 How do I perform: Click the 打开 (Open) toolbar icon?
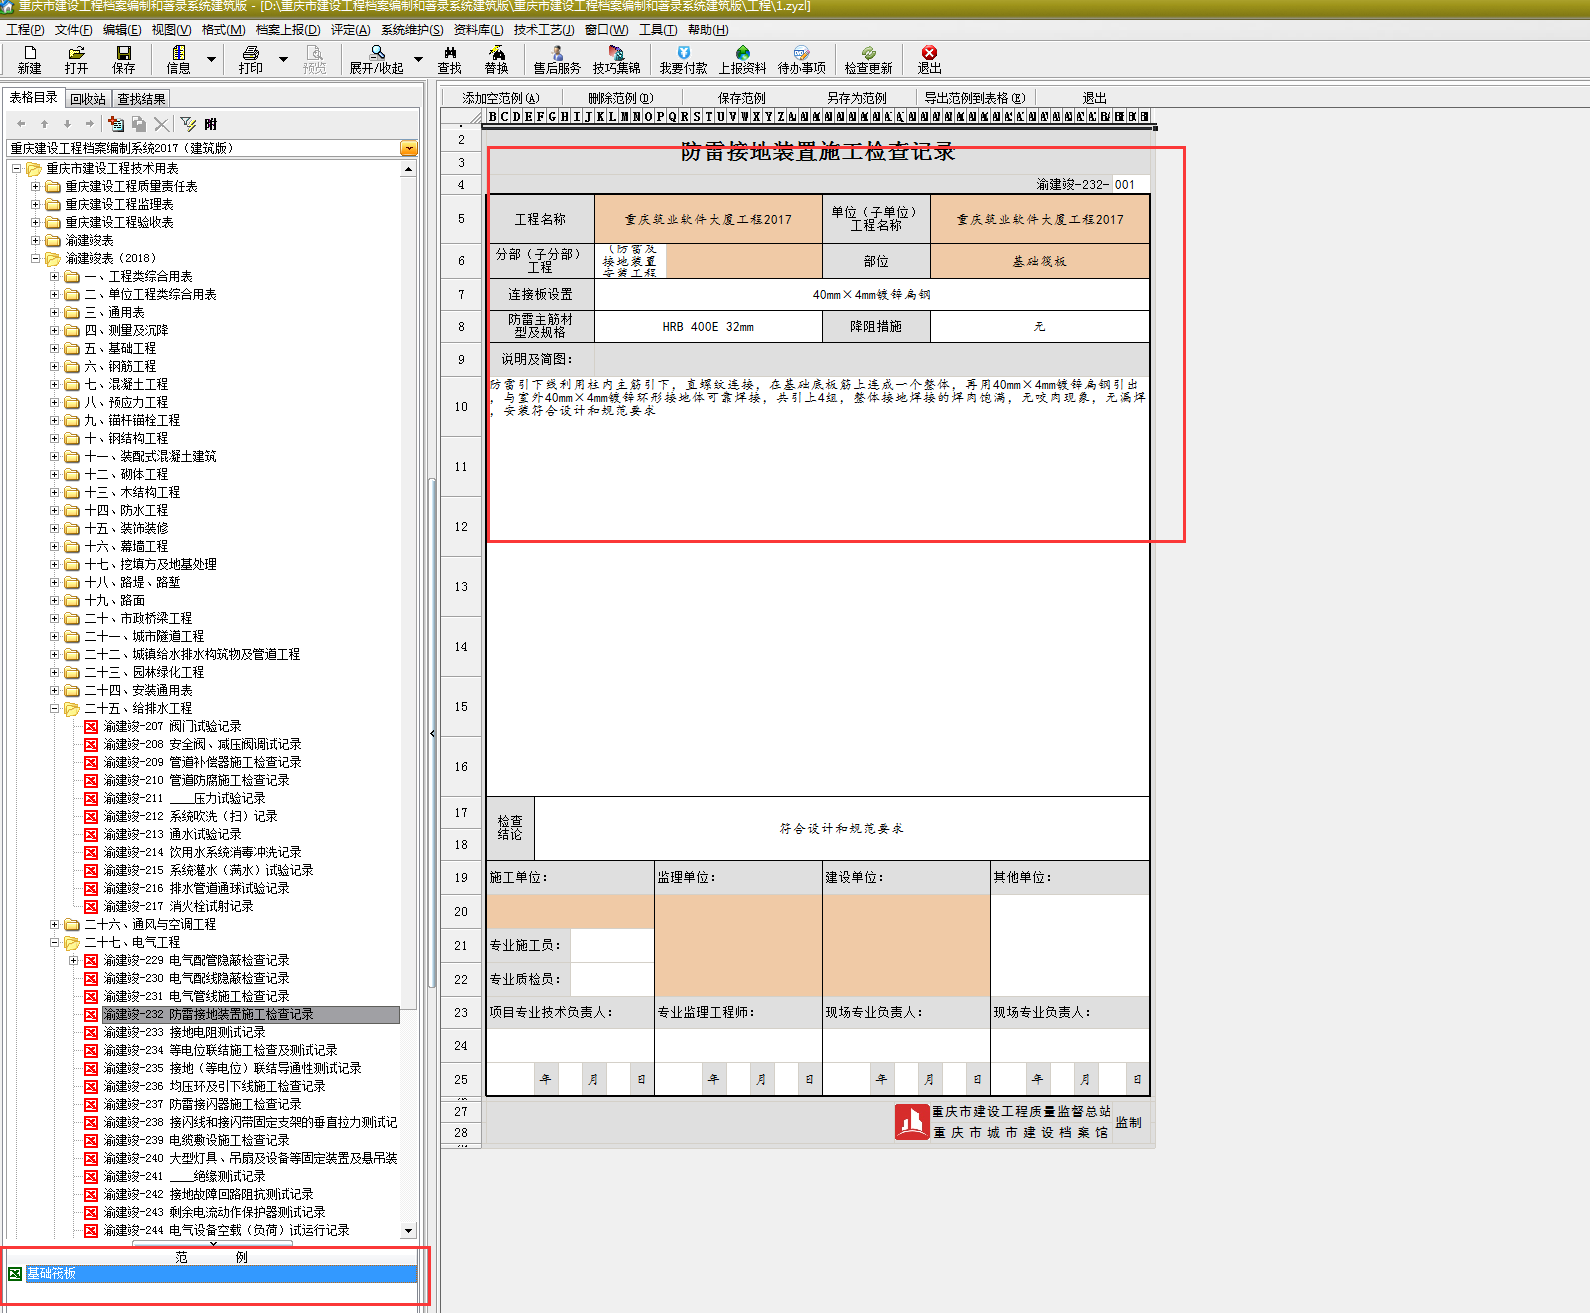(x=76, y=59)
